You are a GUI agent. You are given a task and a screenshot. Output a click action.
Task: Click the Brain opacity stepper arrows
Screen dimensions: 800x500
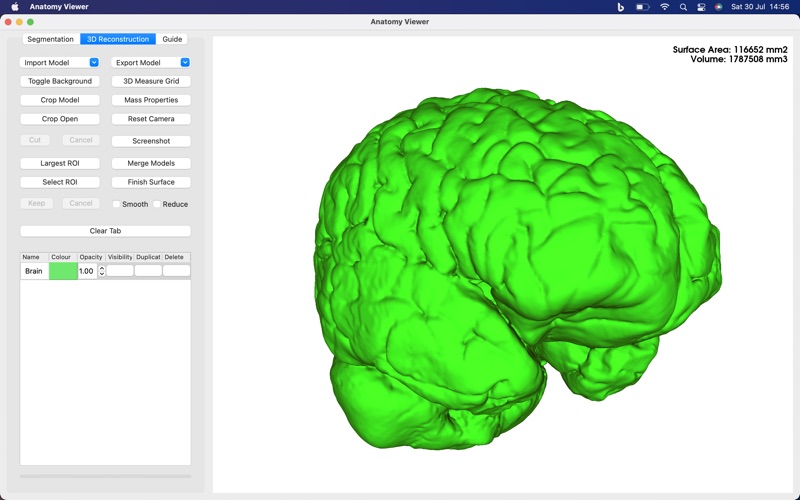point(102,271)
